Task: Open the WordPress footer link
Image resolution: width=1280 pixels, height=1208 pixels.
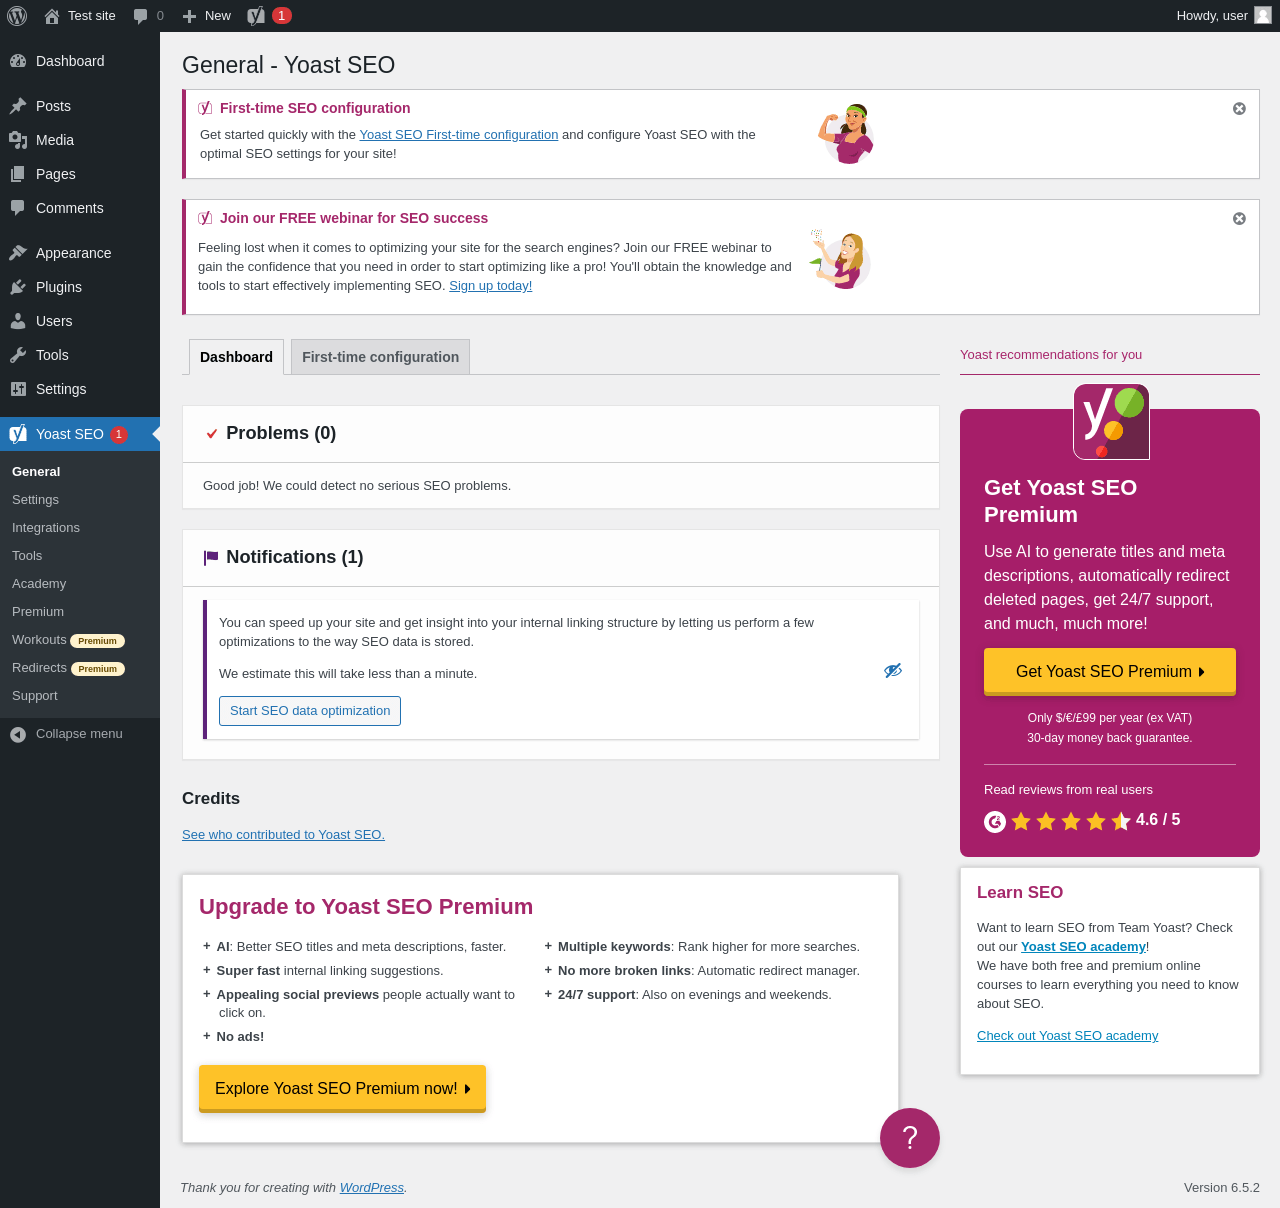Action: click(372, 1188)
